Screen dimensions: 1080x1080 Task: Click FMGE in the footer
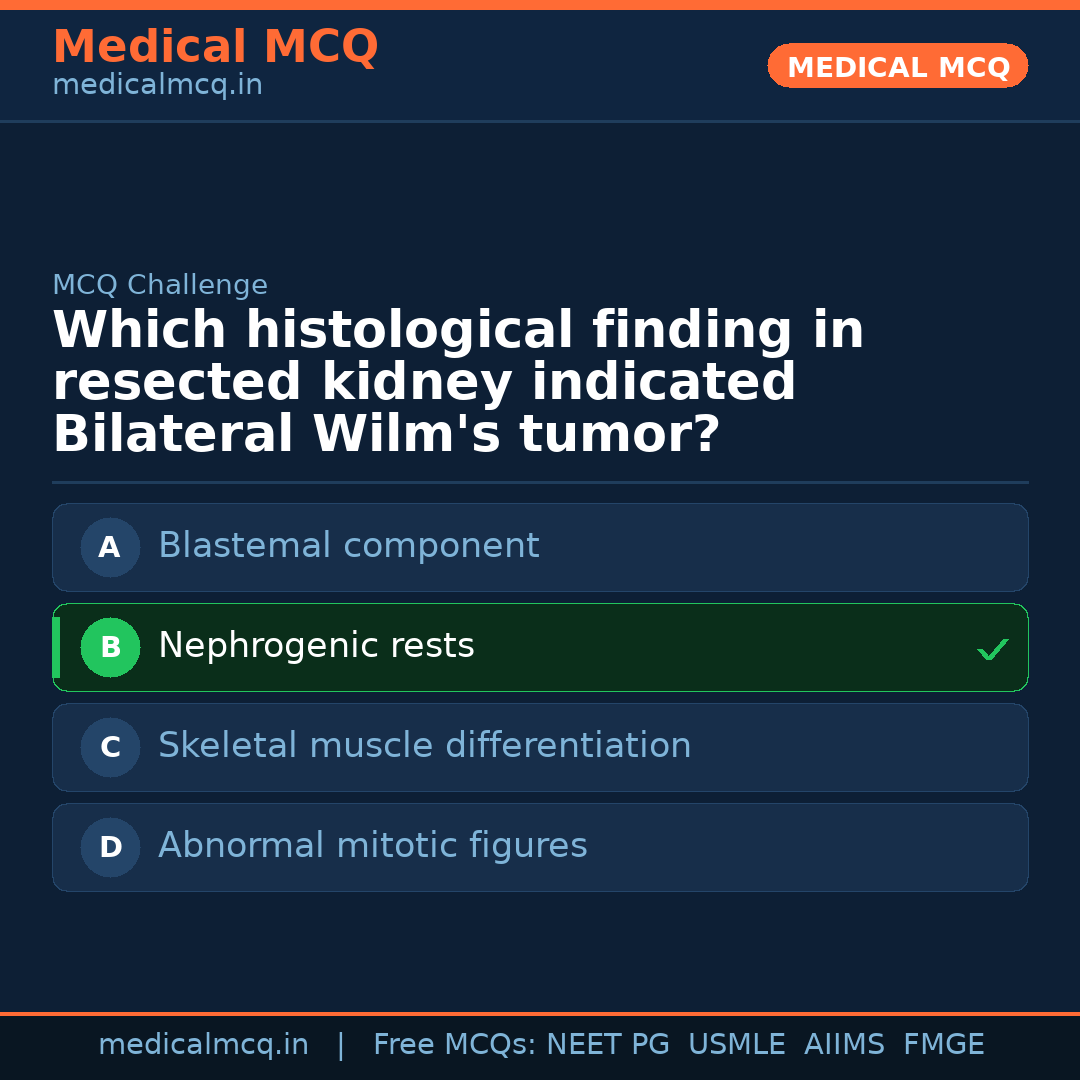point(943,1045)
